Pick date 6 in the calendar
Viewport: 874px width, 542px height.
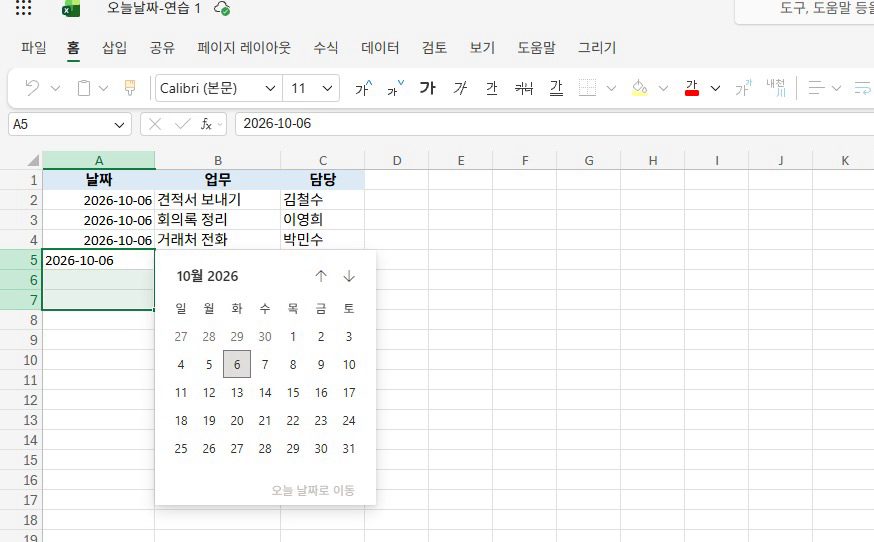[x=237, y=364]
